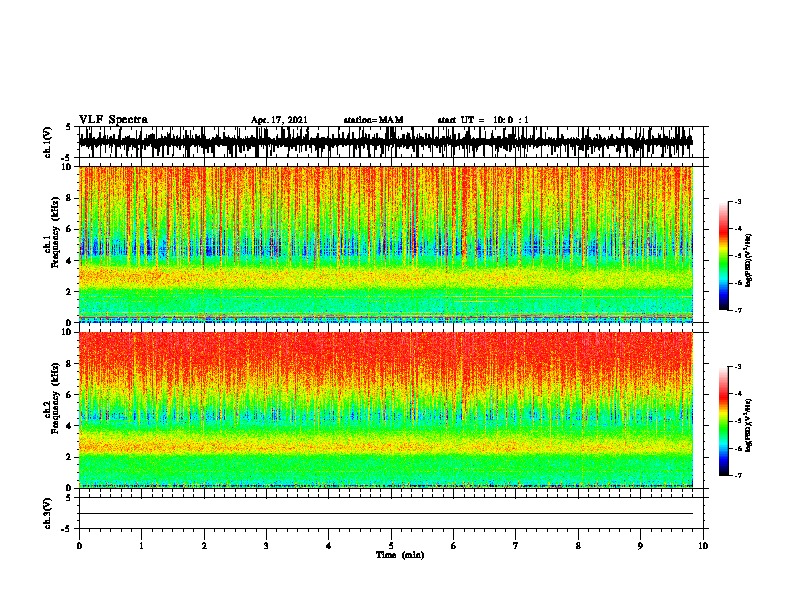This screenshot has height=612, width=792.
Task: Click the "station=MAM" header label
Action: click(x=373, y=120)
